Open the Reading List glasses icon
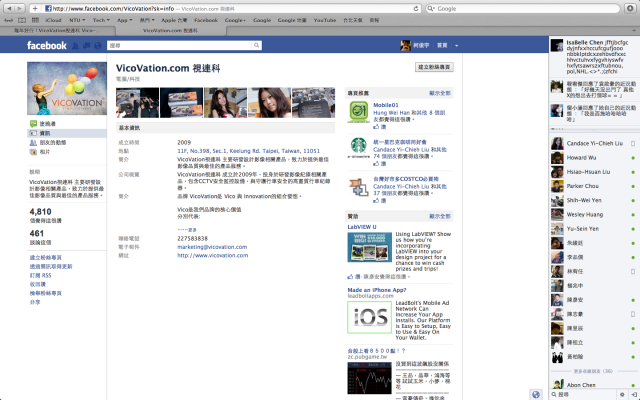The width and height of the screenshot is (640, 400). (x=9, y=20)
